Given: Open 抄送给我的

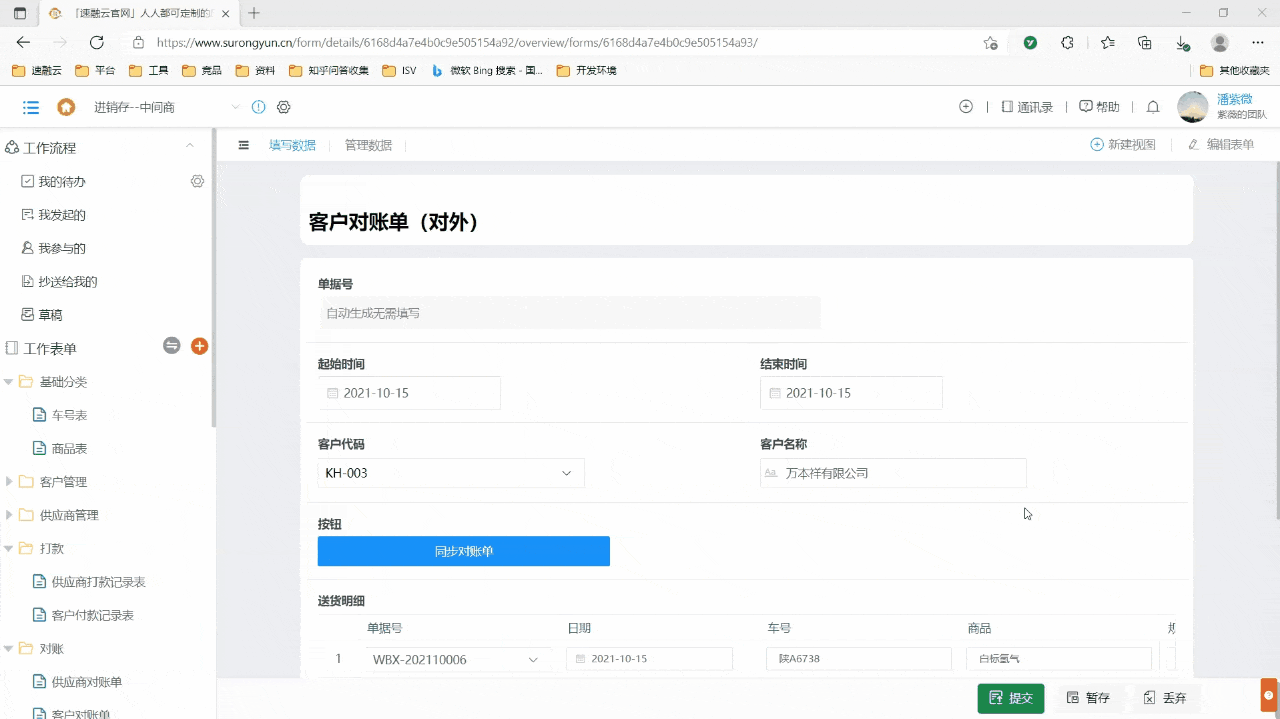Looking at the screenshot, I should 59,282.
